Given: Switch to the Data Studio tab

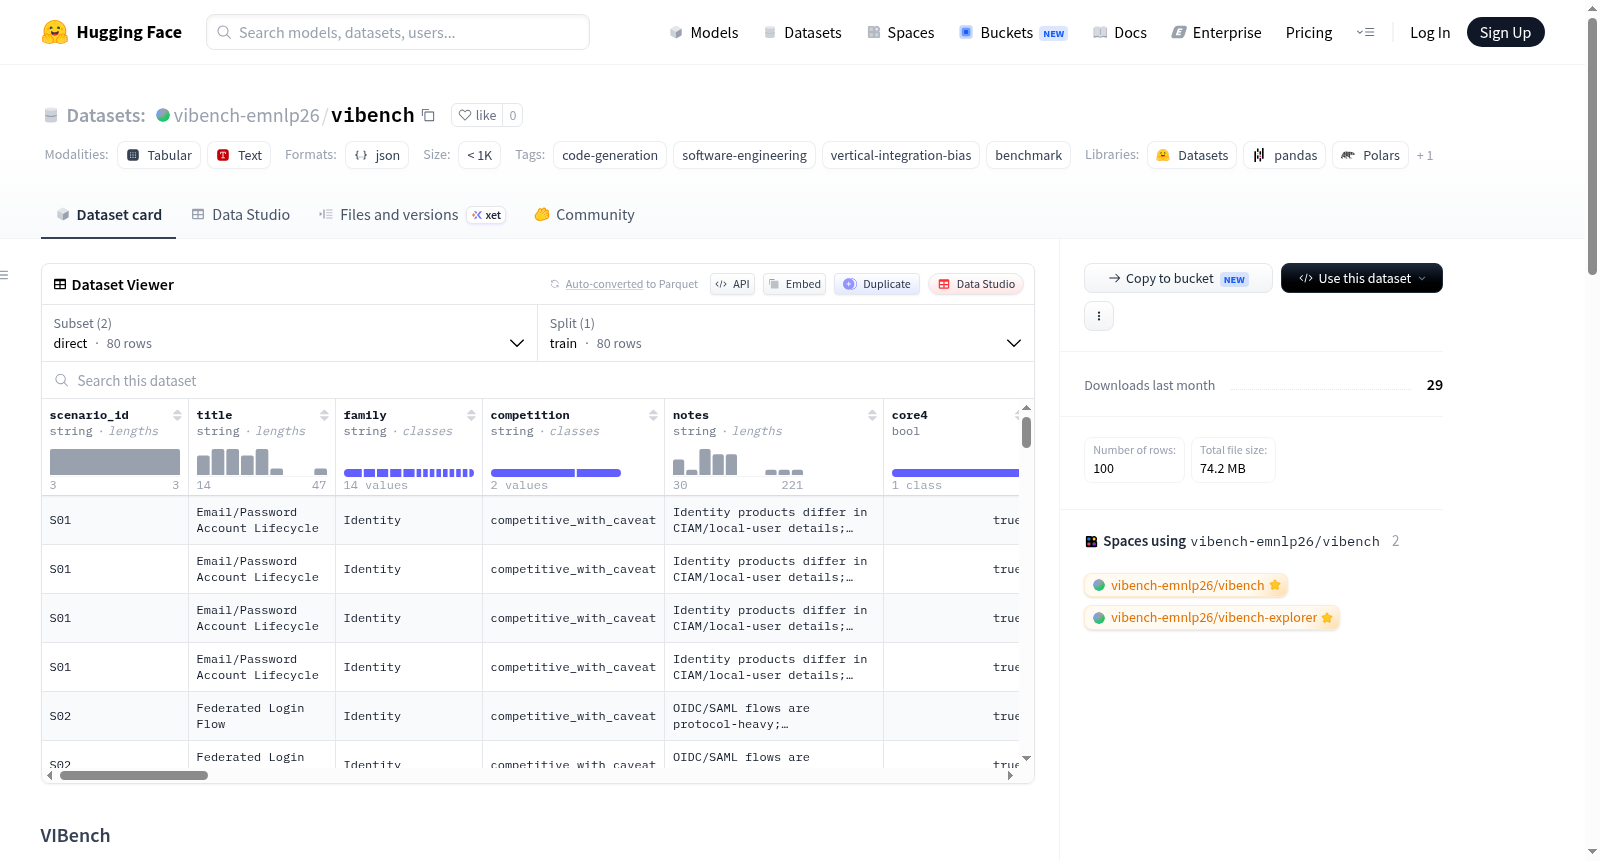Looking at the screenshot, I should pyautogui.click(x=241, y=214).
